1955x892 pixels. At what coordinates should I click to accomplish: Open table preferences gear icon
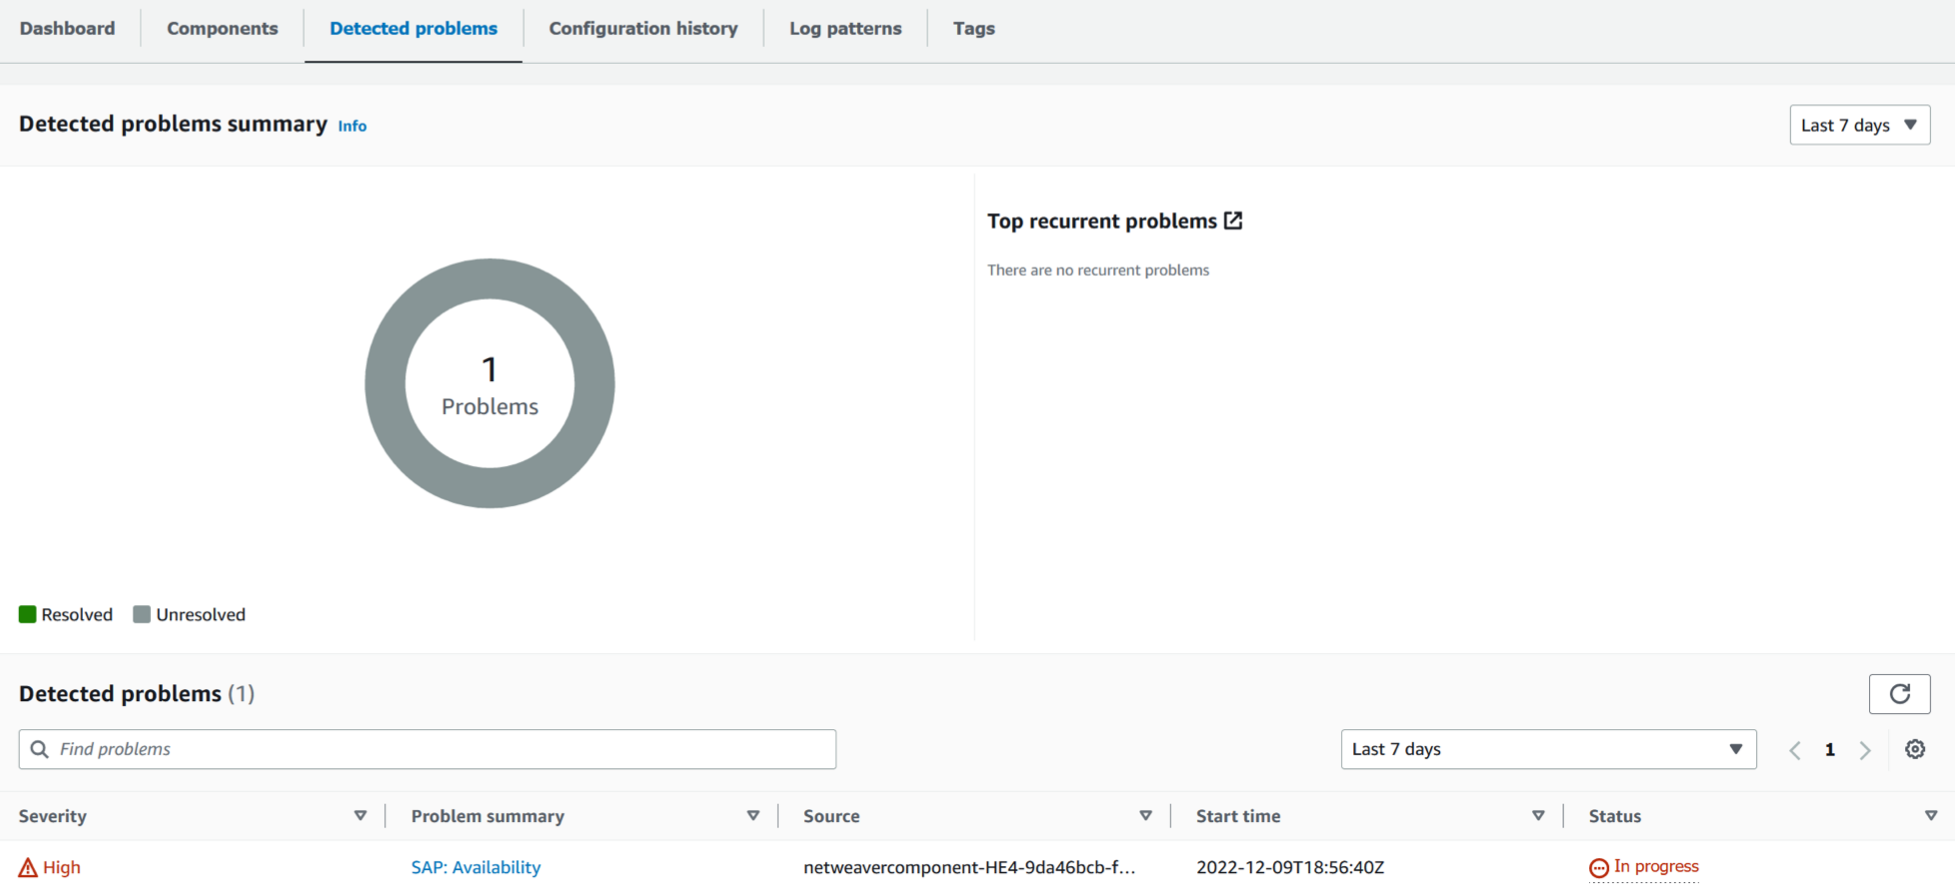pyautogui.click(x=1914, y=749)
